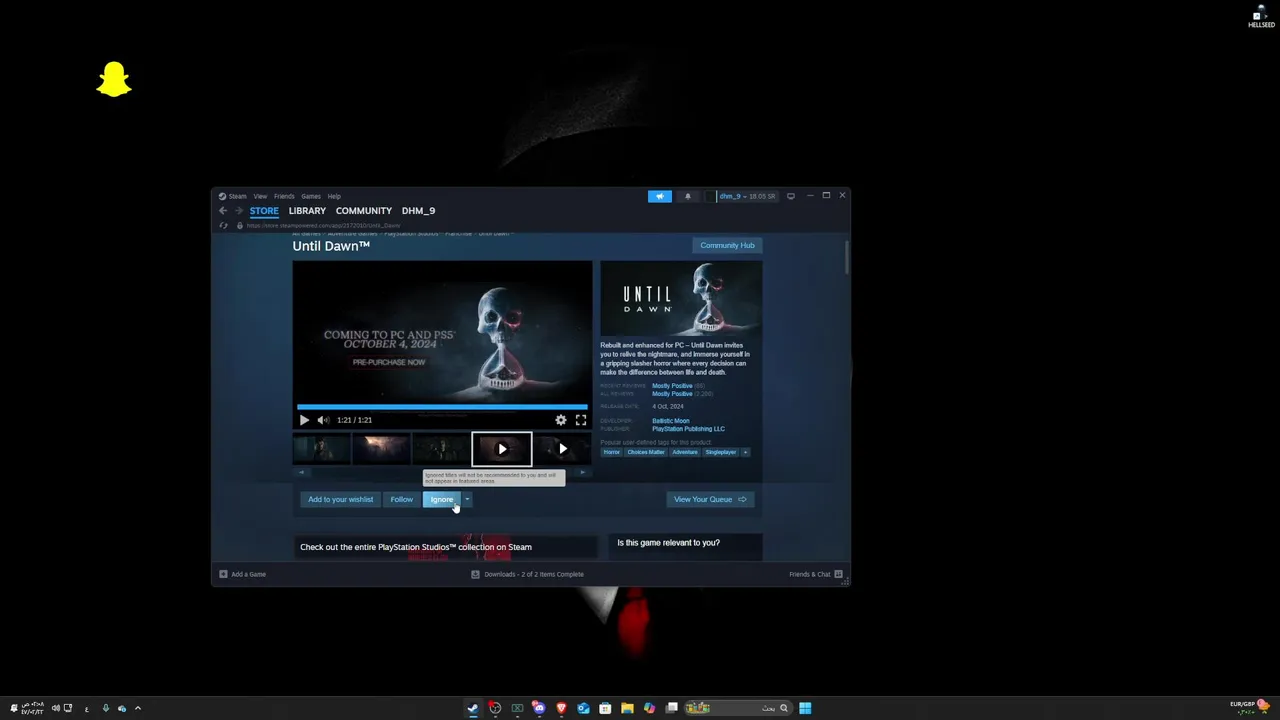Open the DHM_9 profile tab
This screenshot has height=720, width=1280.
(x=418, y=211)
